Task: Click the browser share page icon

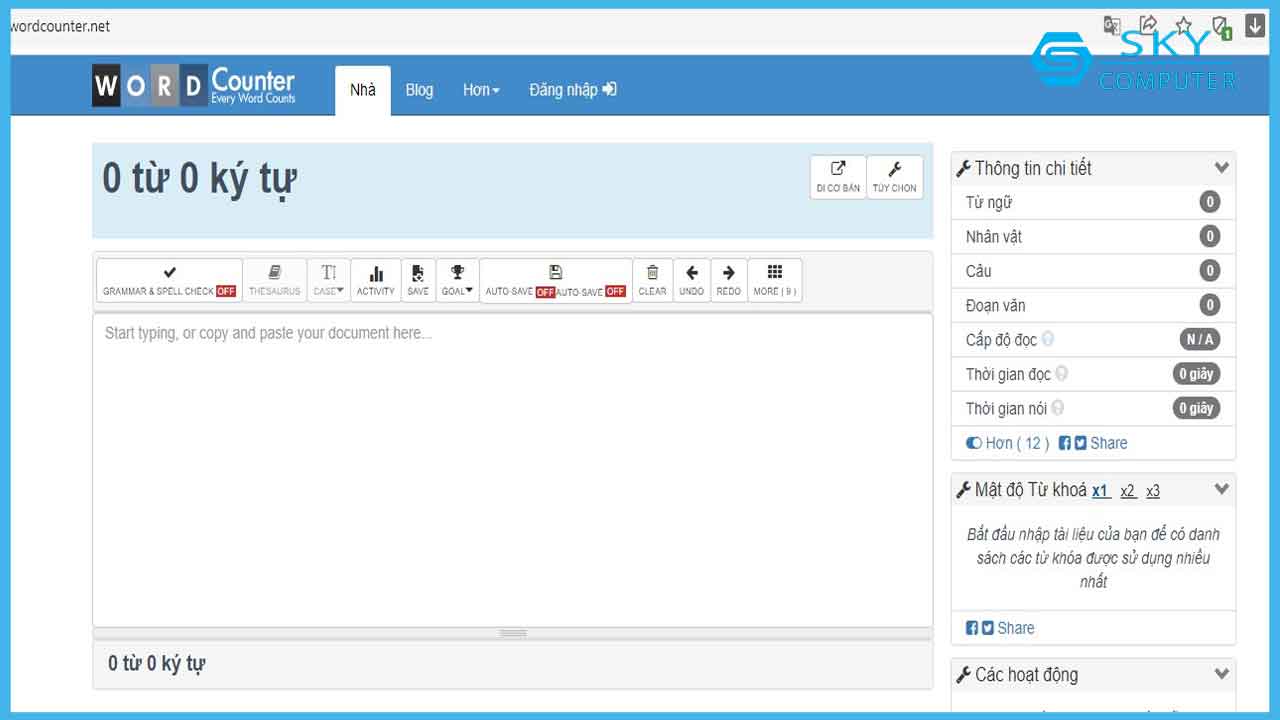Action: click(1148, 26)
